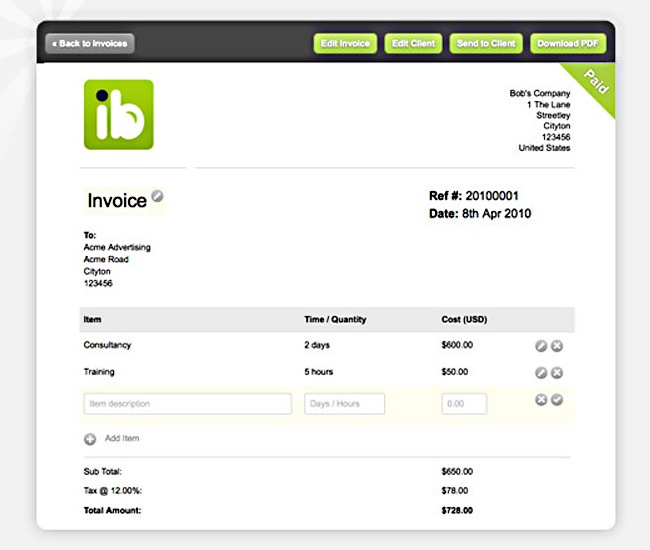The width and height of the screenshot is (650, 550).
Task: Delete the Consultancy line item
Action: click(557, 346)
